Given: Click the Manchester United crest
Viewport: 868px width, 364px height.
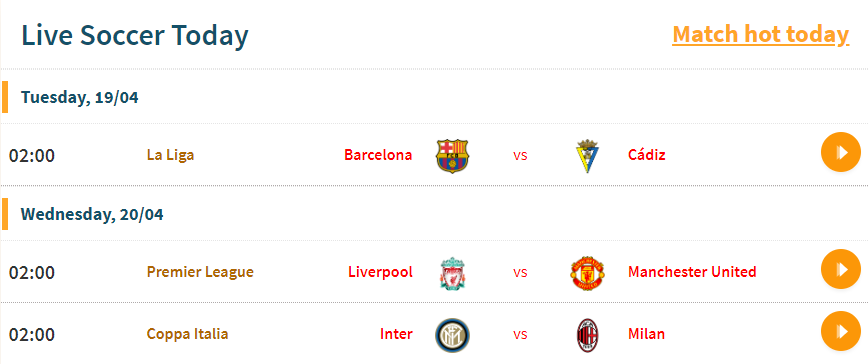Looking at the screenshot, I should (587, 273).
